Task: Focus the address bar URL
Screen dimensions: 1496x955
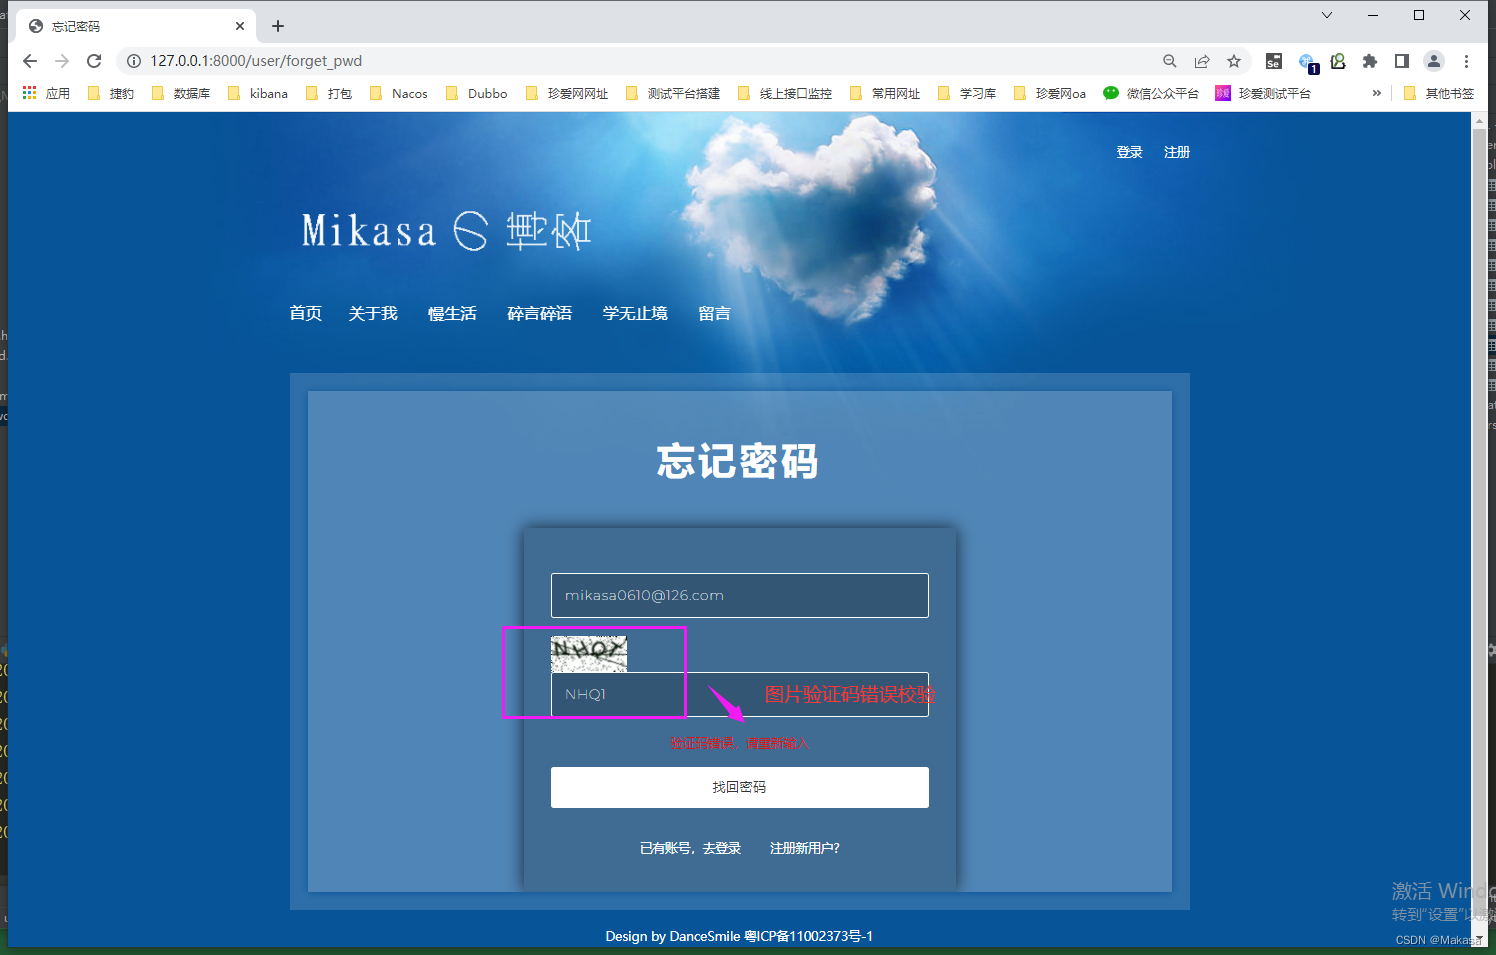Action: [640, 61]
